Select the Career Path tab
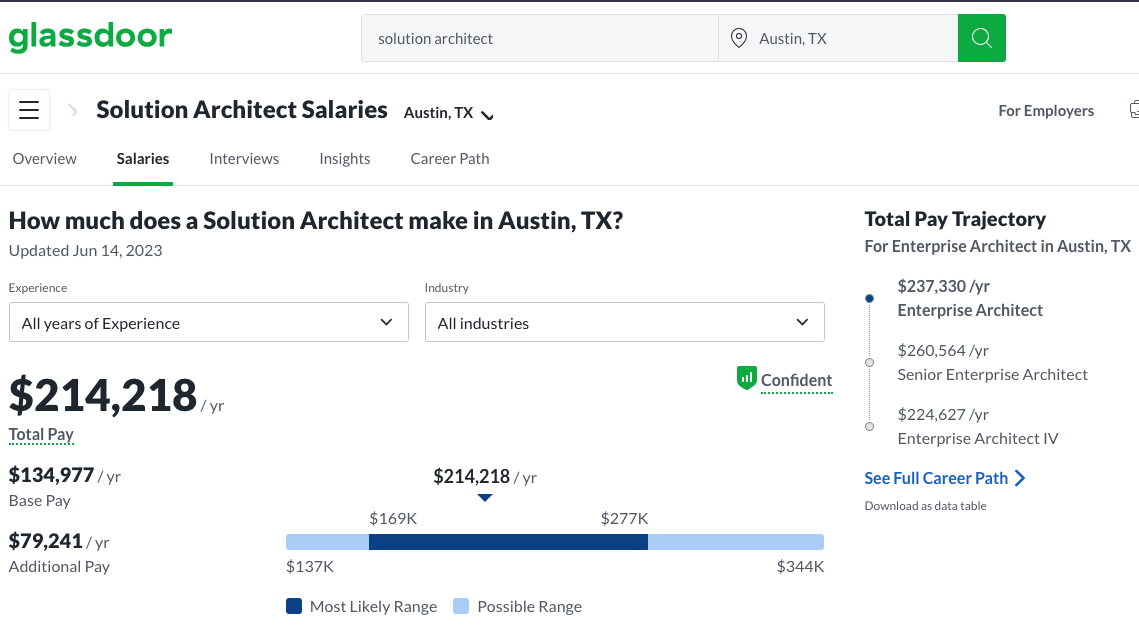This screenshot has height=630, width=1139. pyautogui.click(x=450, y=159)
